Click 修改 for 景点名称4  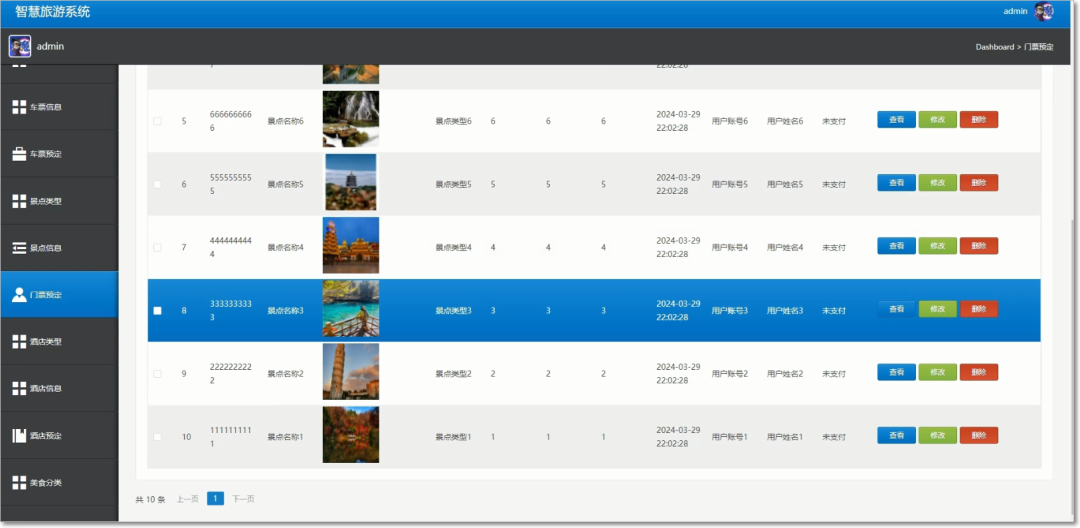click(x=937, y=246)
